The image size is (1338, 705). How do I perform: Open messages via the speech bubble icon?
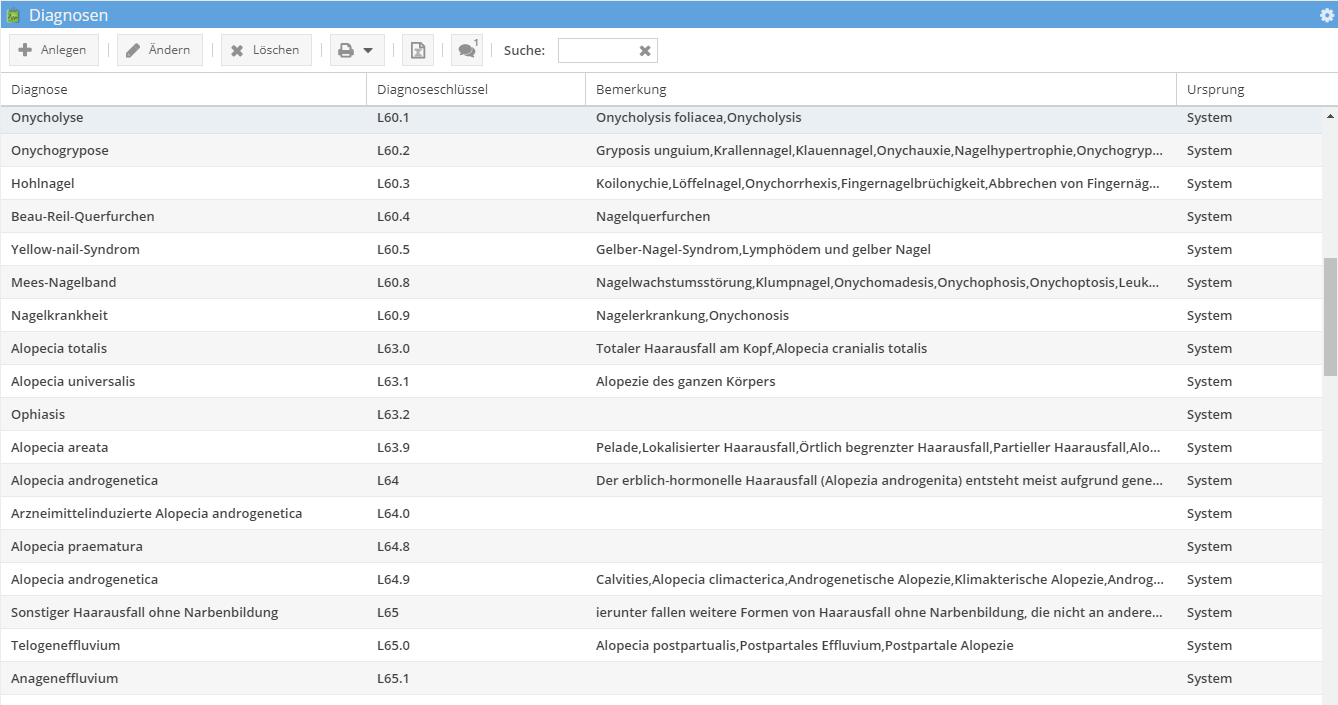coord(466,50)
